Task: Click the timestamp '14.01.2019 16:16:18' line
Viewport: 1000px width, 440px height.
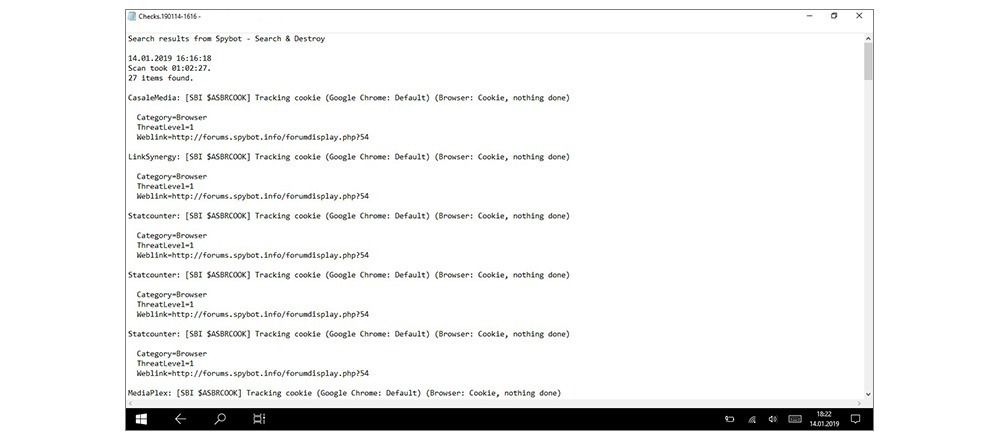Action: point(170,59)
